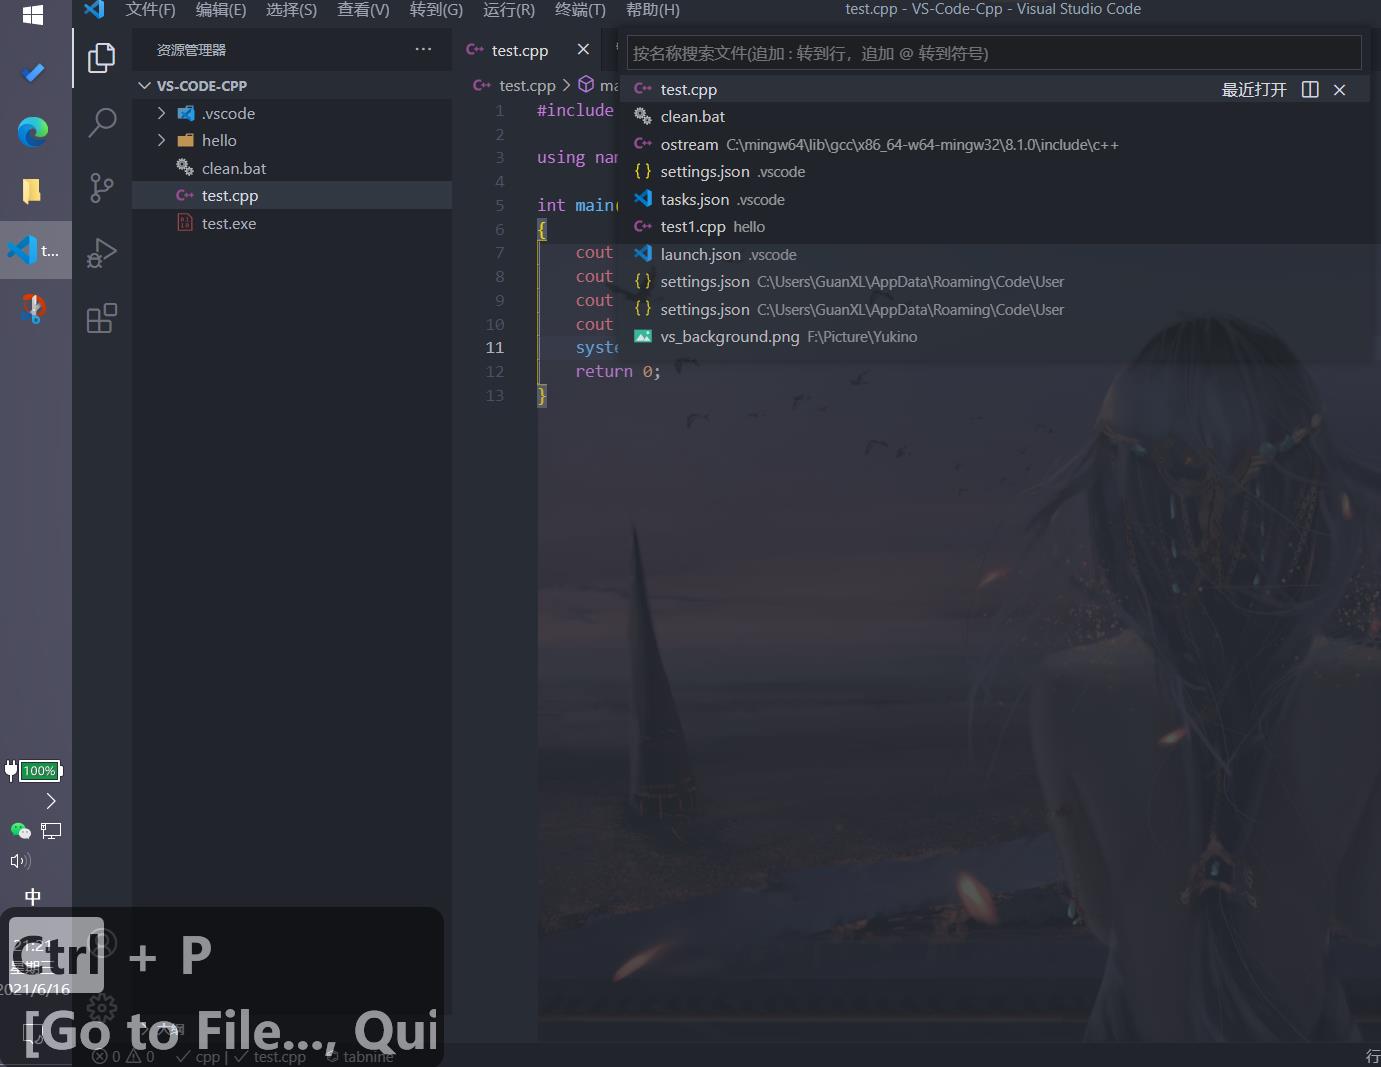Close the test.cpp editor tab

click(x=583, y=49)
